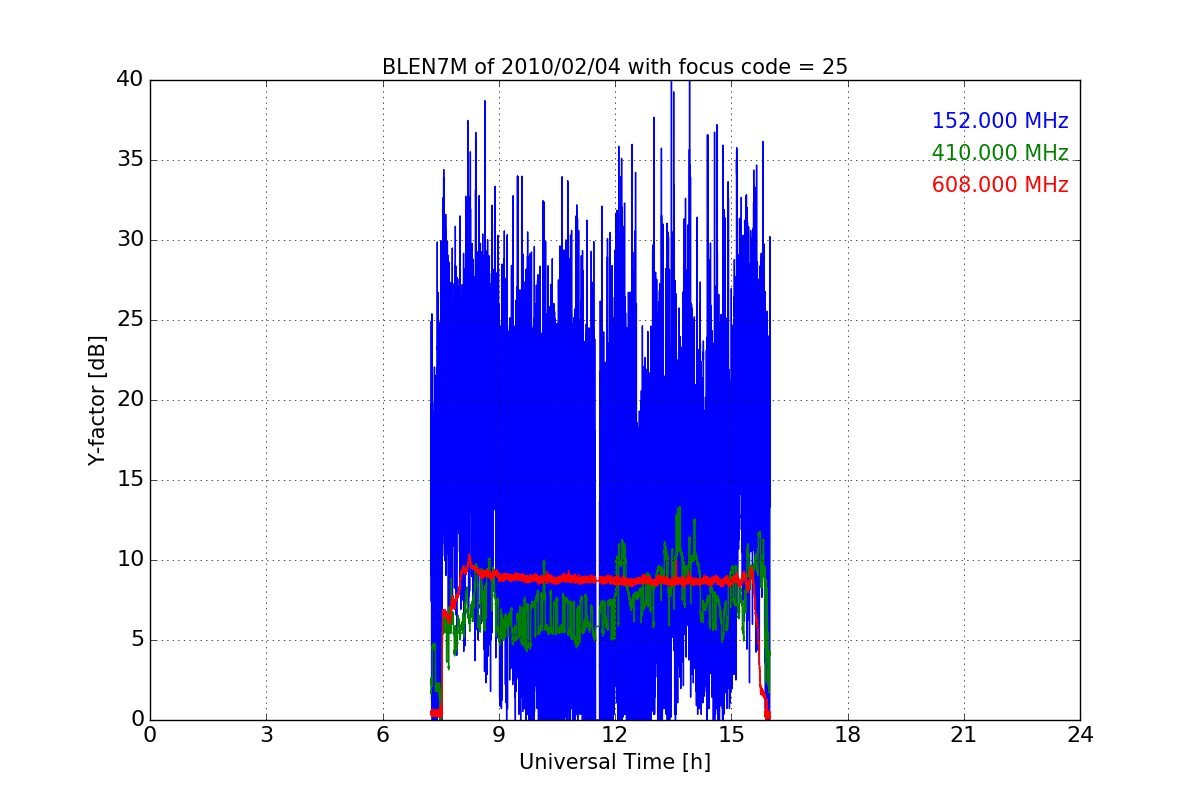
Task: Click the y-axis tick label '20'
Action: tap(130, 400)
